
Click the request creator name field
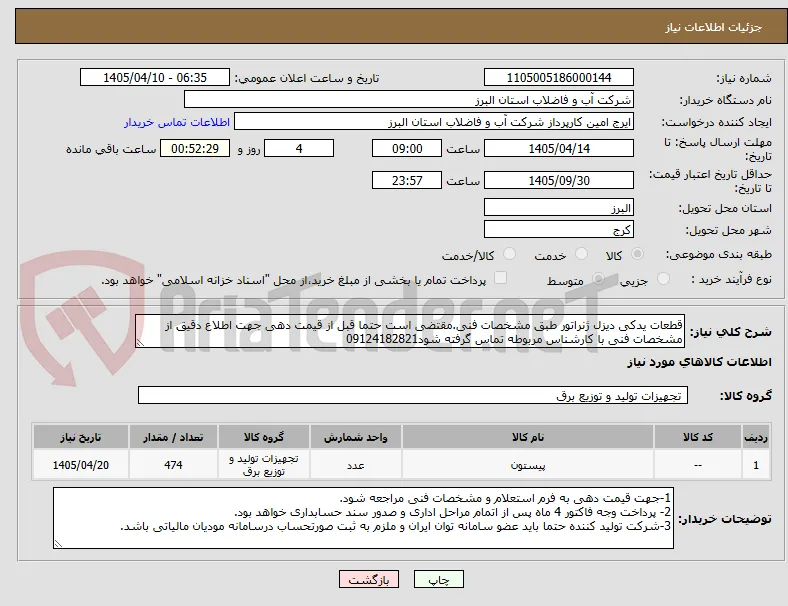click(434, 122)
